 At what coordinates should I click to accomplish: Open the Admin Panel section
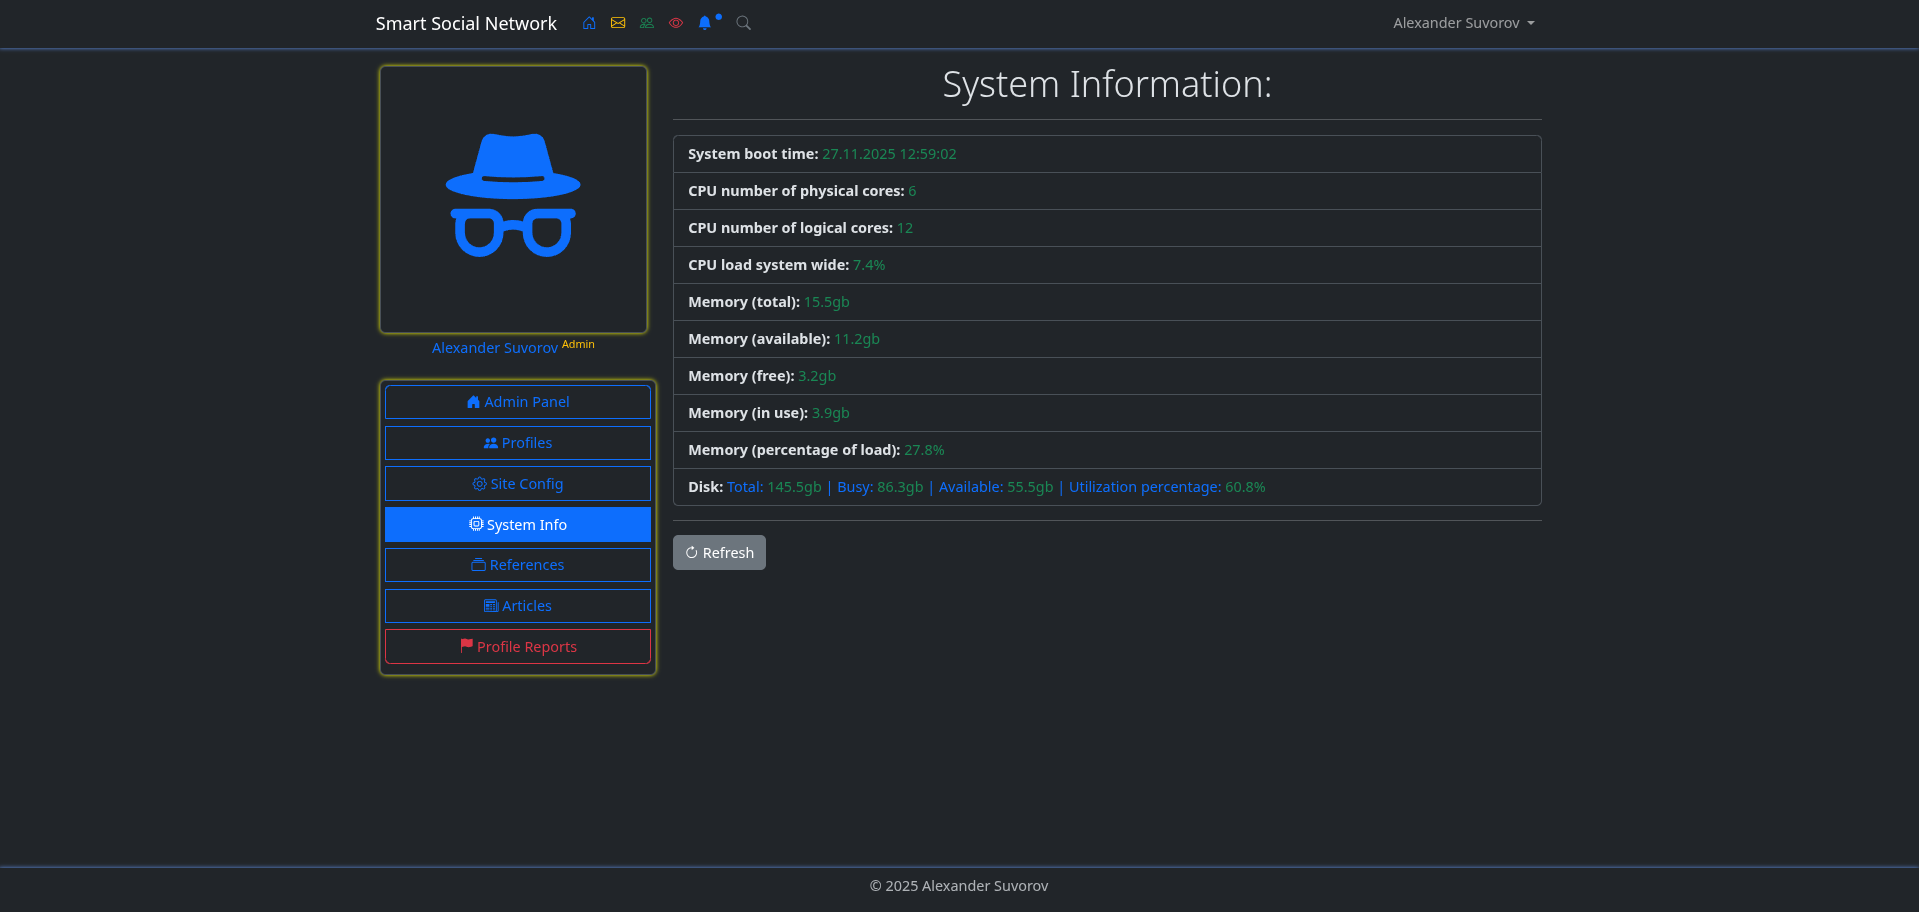[x=518, y=402]
